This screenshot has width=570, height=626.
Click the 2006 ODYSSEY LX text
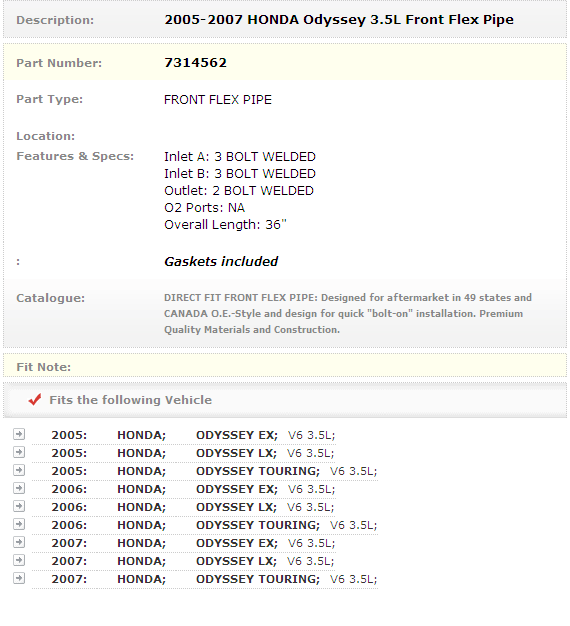[236, 507]
